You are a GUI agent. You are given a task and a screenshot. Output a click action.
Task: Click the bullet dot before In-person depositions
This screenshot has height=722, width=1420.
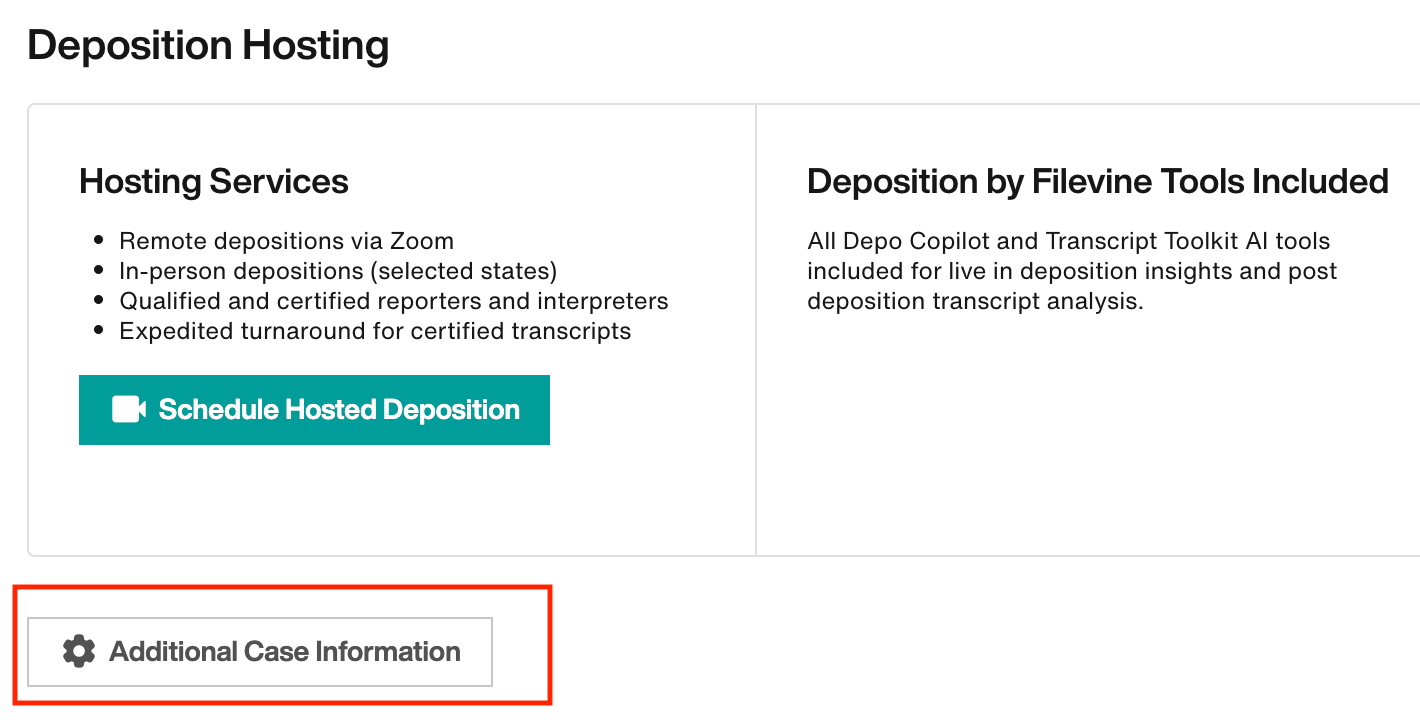click(98, 271)
